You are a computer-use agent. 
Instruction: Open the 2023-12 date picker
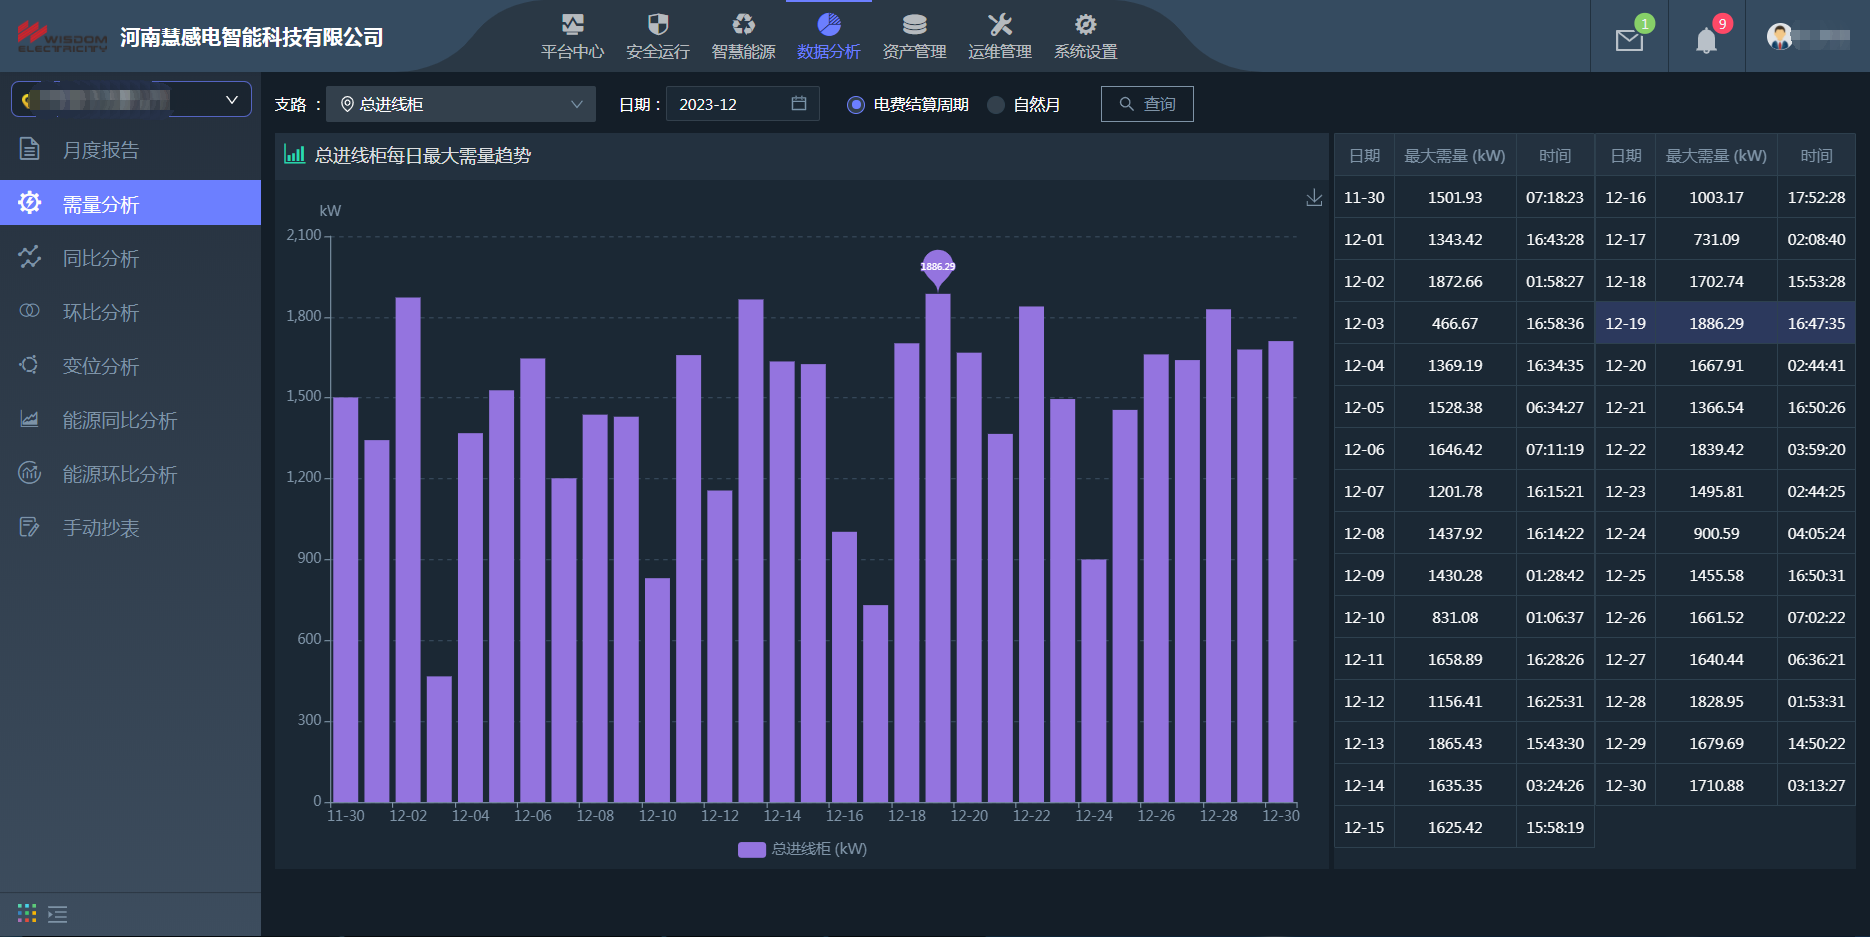click(x=742, y=104)
